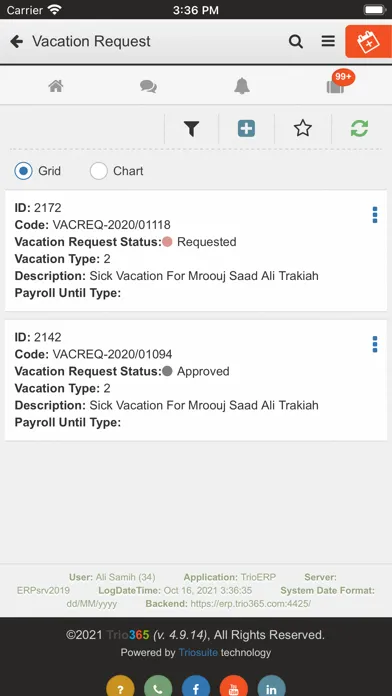
Task: Click the YouTube social button
Action: point(234,687)
